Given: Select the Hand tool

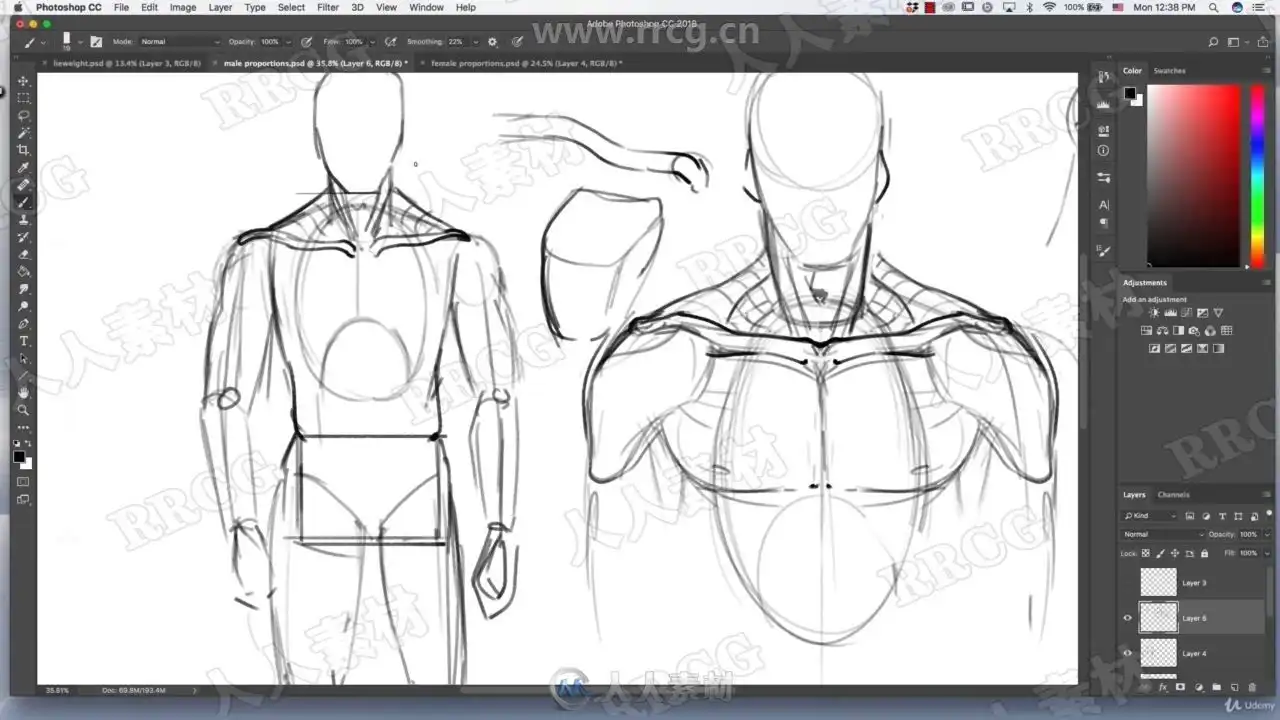Looking at the screenshot, I should [23, 393].
